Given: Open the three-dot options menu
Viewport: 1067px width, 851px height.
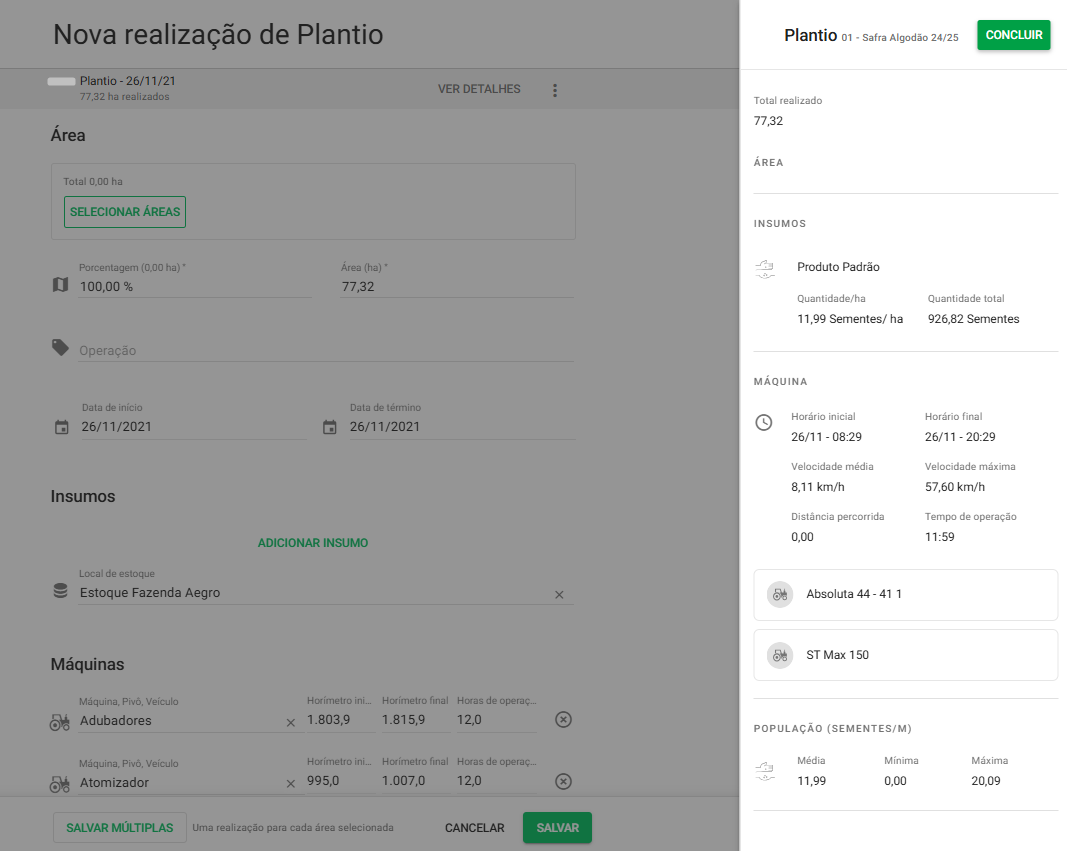Looking at the screenshot, I should pos(555,90).
